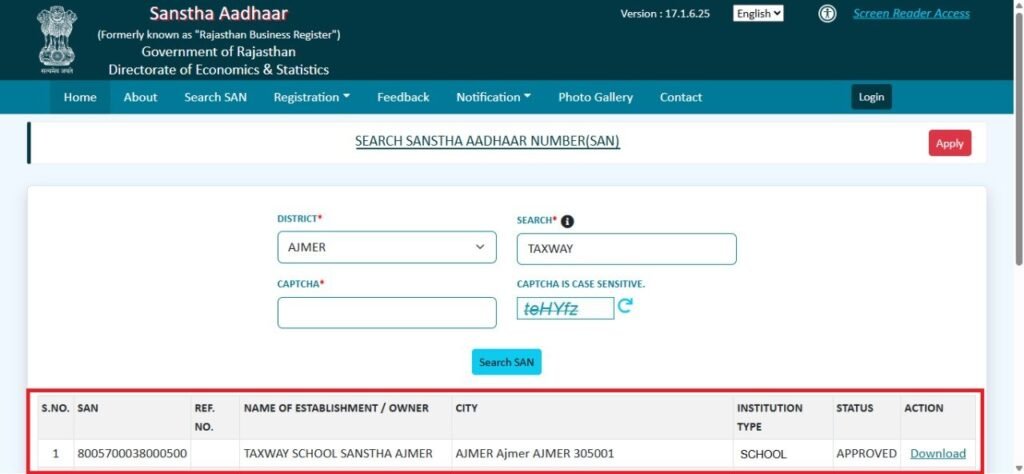Open the Screen Reader Access link
Screen dimensions: 1024x474
coord(911,14)
